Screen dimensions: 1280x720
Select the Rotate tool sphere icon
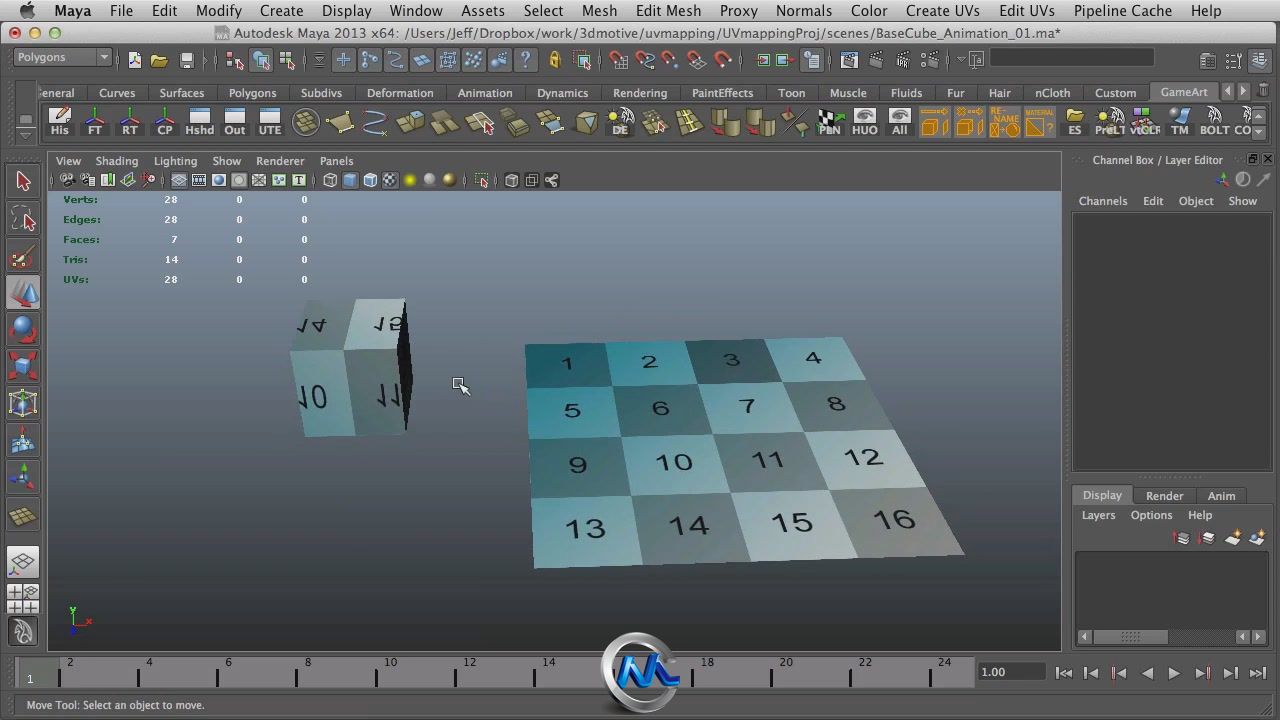pyautogui.click(x=23, y=330)
